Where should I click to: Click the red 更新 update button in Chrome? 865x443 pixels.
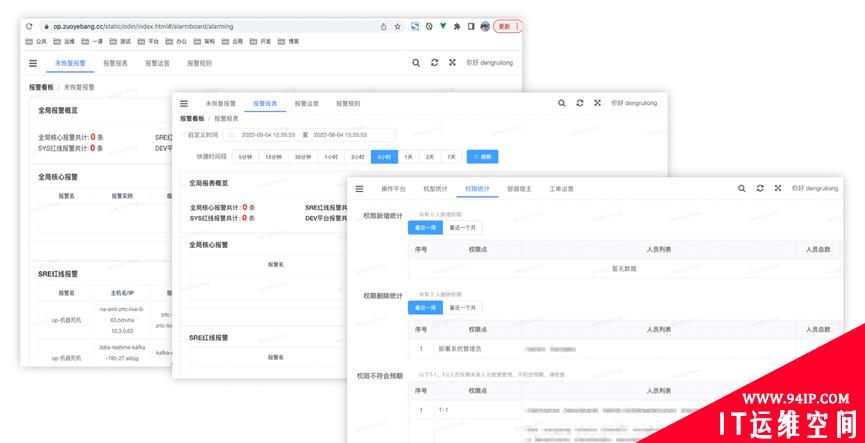(x=508, y=26)
